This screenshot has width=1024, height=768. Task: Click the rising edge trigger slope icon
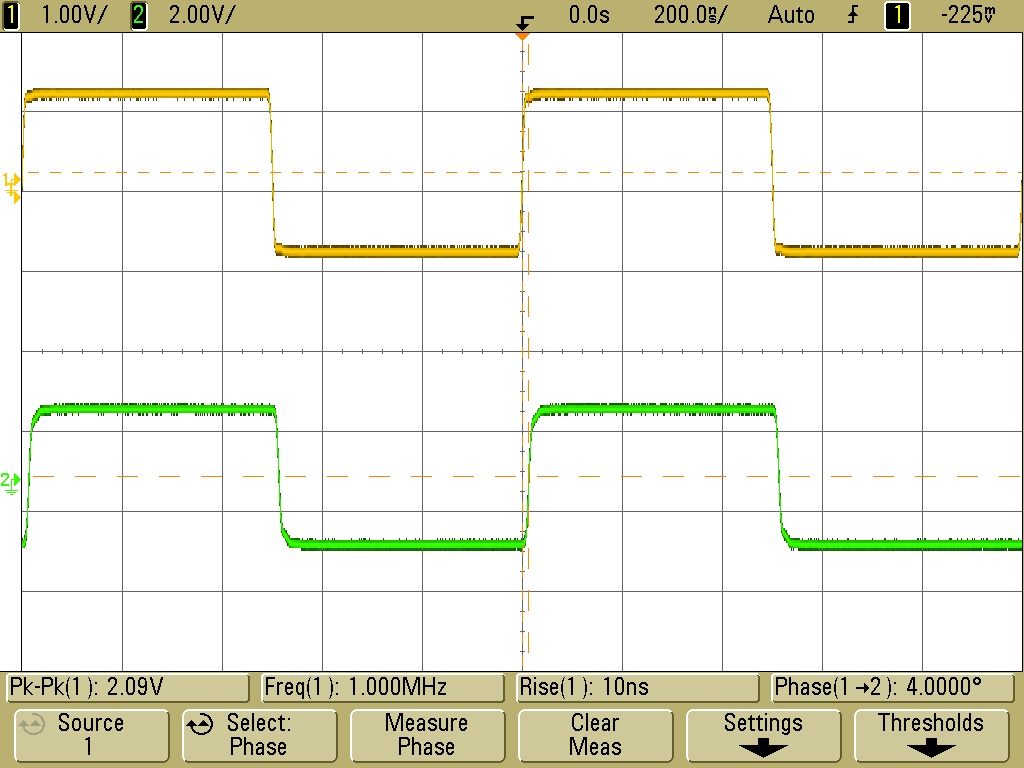click(x=853, y=15)
